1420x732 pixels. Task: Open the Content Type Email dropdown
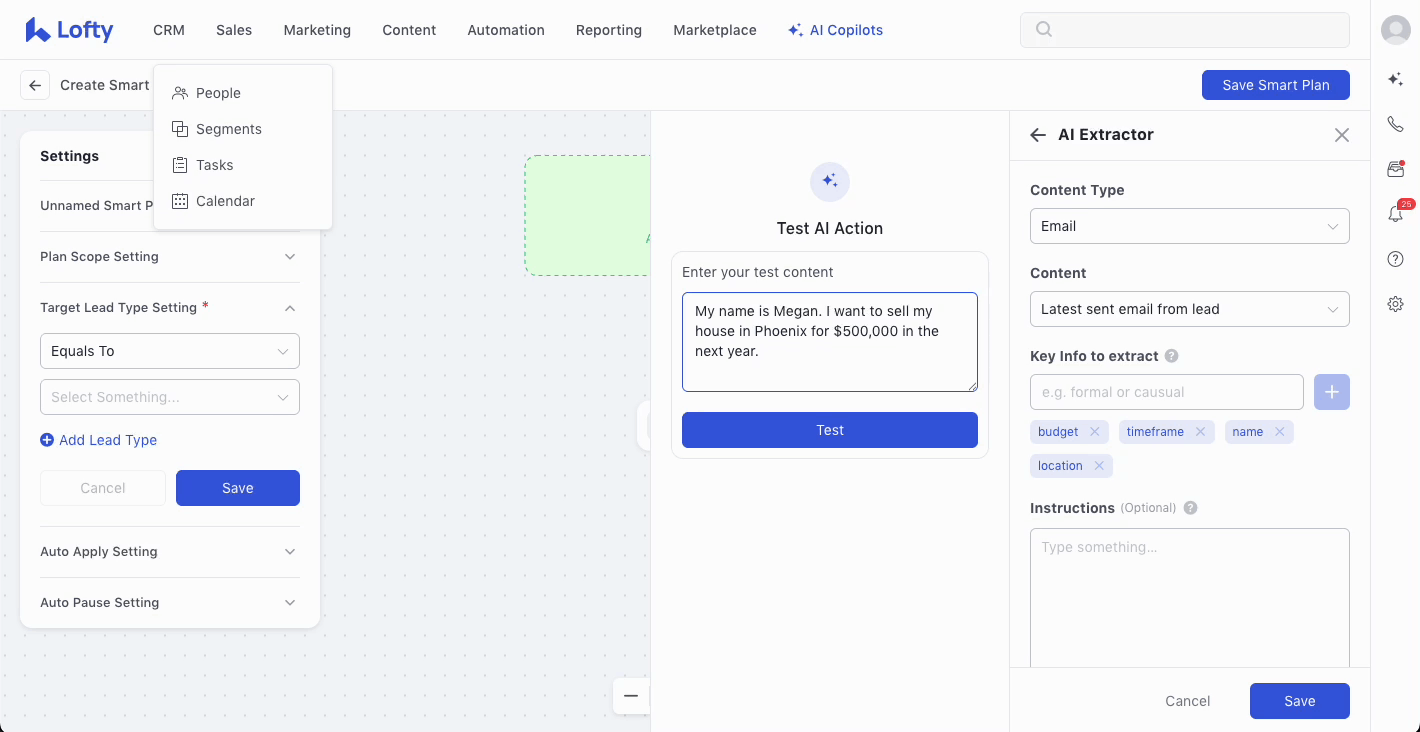point(1189,226)
